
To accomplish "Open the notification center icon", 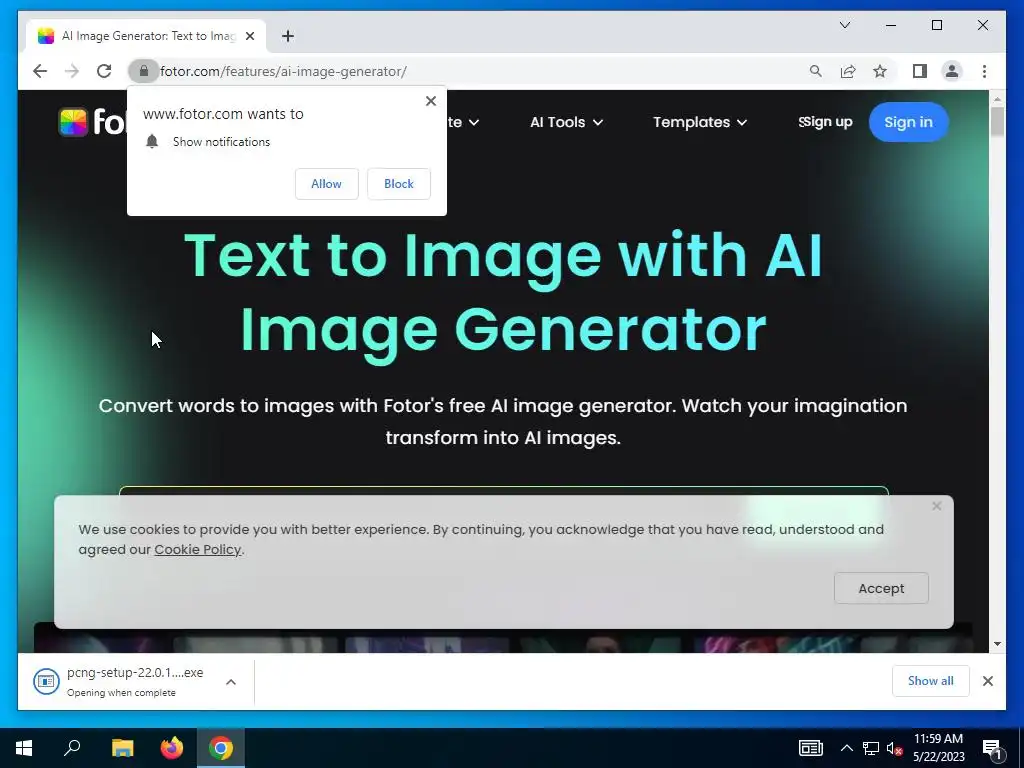I will click(x=993, y=749).
